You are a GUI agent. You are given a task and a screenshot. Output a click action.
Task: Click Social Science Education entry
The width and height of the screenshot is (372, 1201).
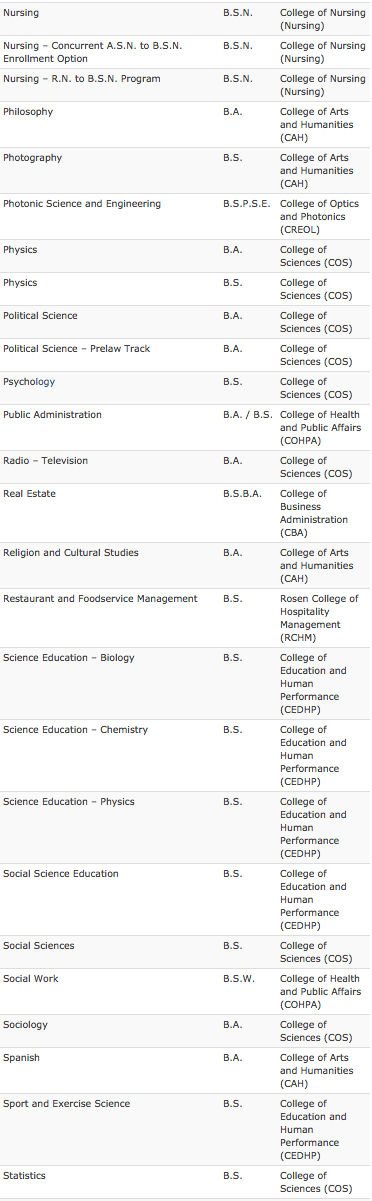pyautogui.click(x=61, y=874)
